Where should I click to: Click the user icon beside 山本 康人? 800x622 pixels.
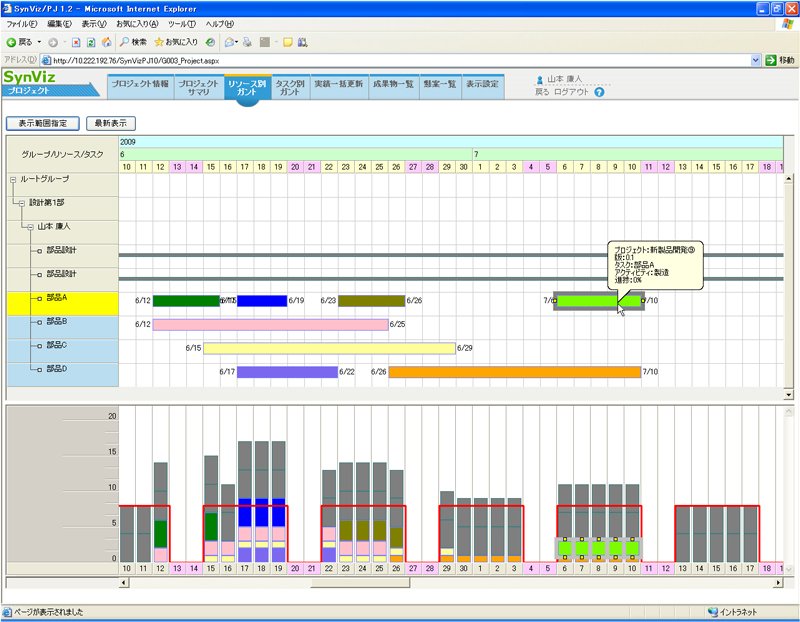540,80
